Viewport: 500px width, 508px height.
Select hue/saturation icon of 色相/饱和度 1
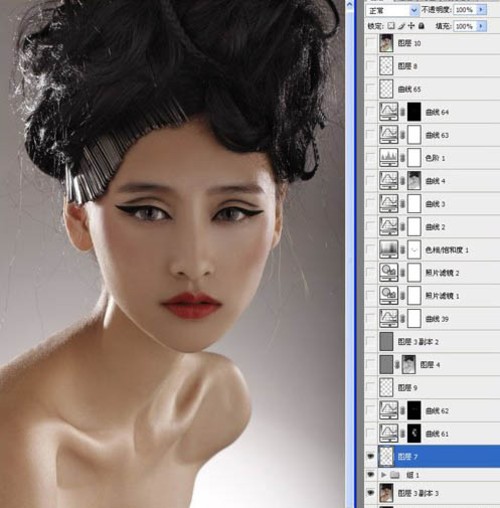click(389, 250)
